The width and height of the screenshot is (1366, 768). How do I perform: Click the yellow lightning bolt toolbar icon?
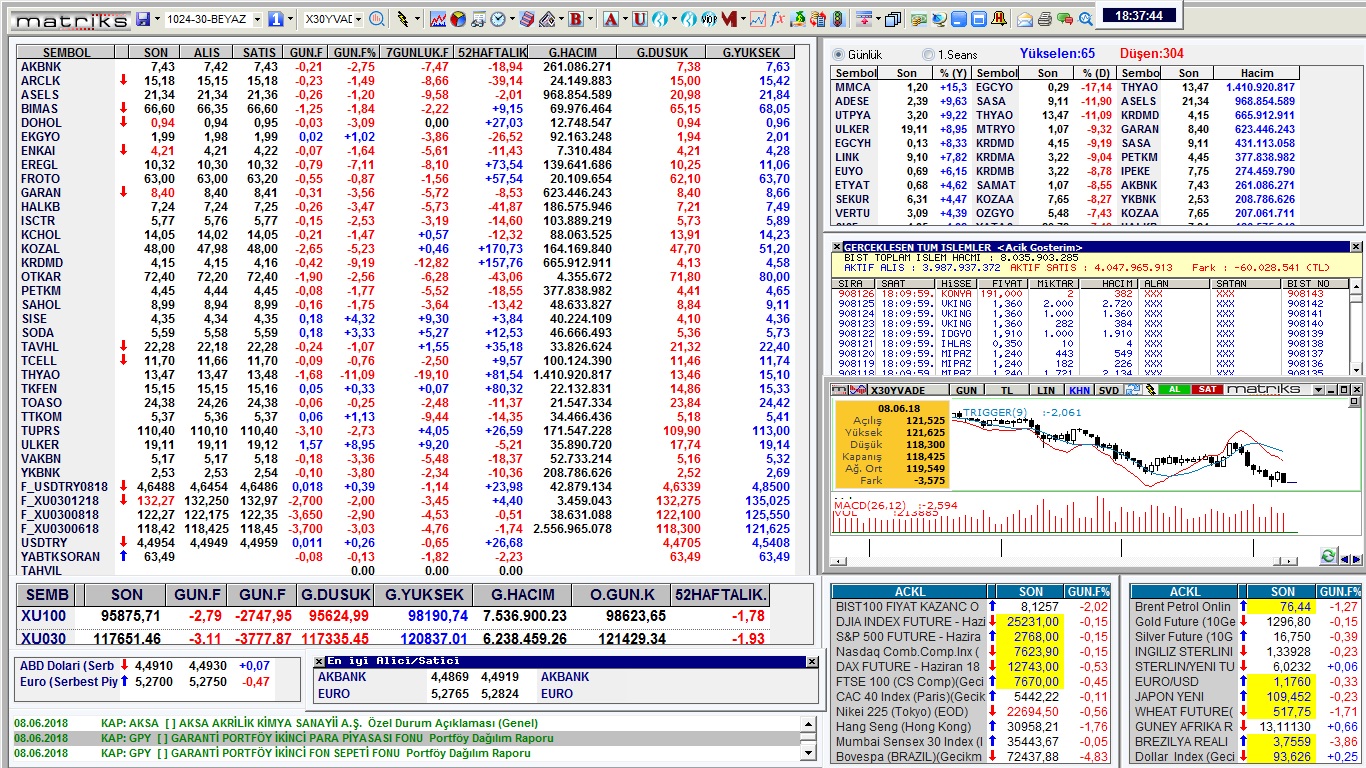[x=403, y=19]
